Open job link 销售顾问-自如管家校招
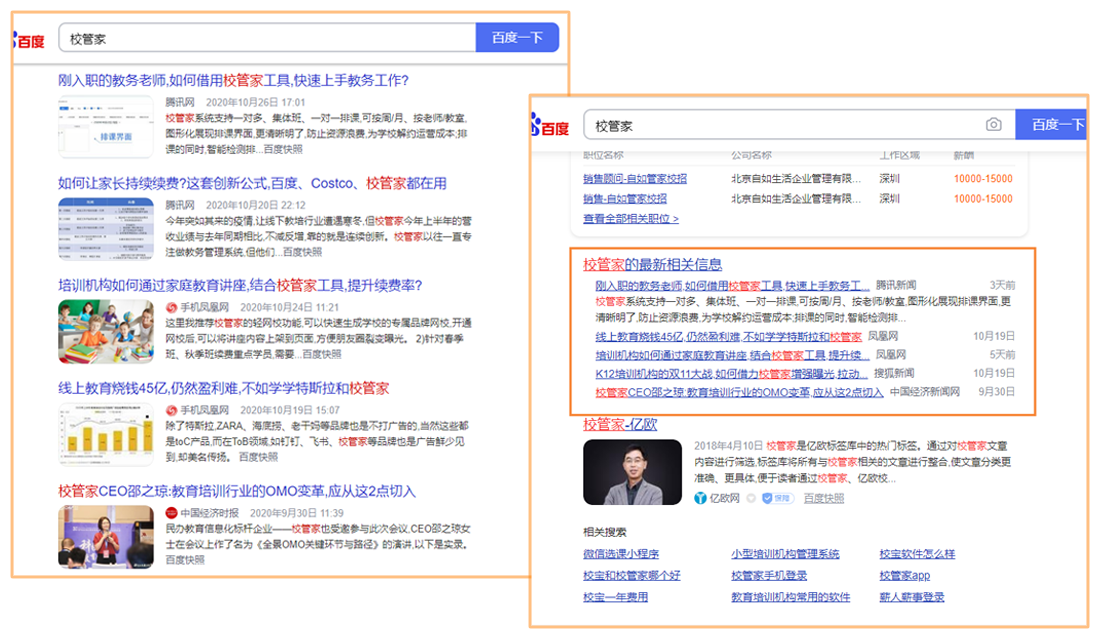This screenshot has width=1100, height=639. point(635,178)
